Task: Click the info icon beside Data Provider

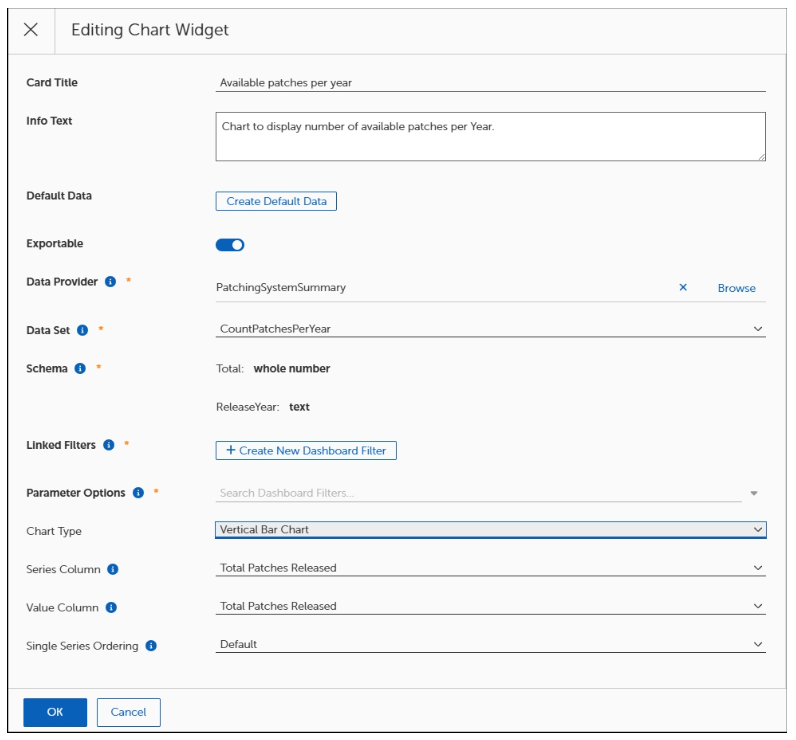Action: [x=109, y=282]
